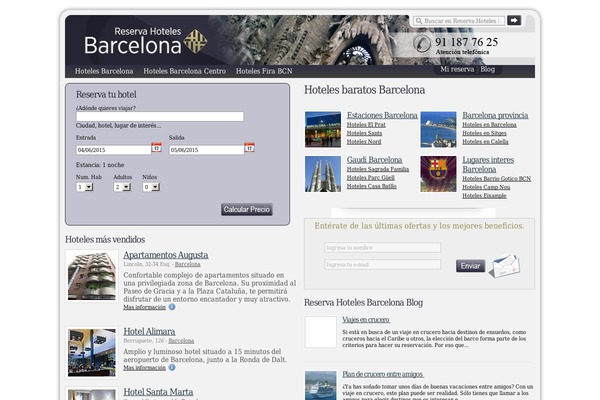The width and height of the screenshot is (600, 400).
Task: Click the info icon beside Apartamentos Augusta
Action: pyautogui.click(x=172, y=307)
